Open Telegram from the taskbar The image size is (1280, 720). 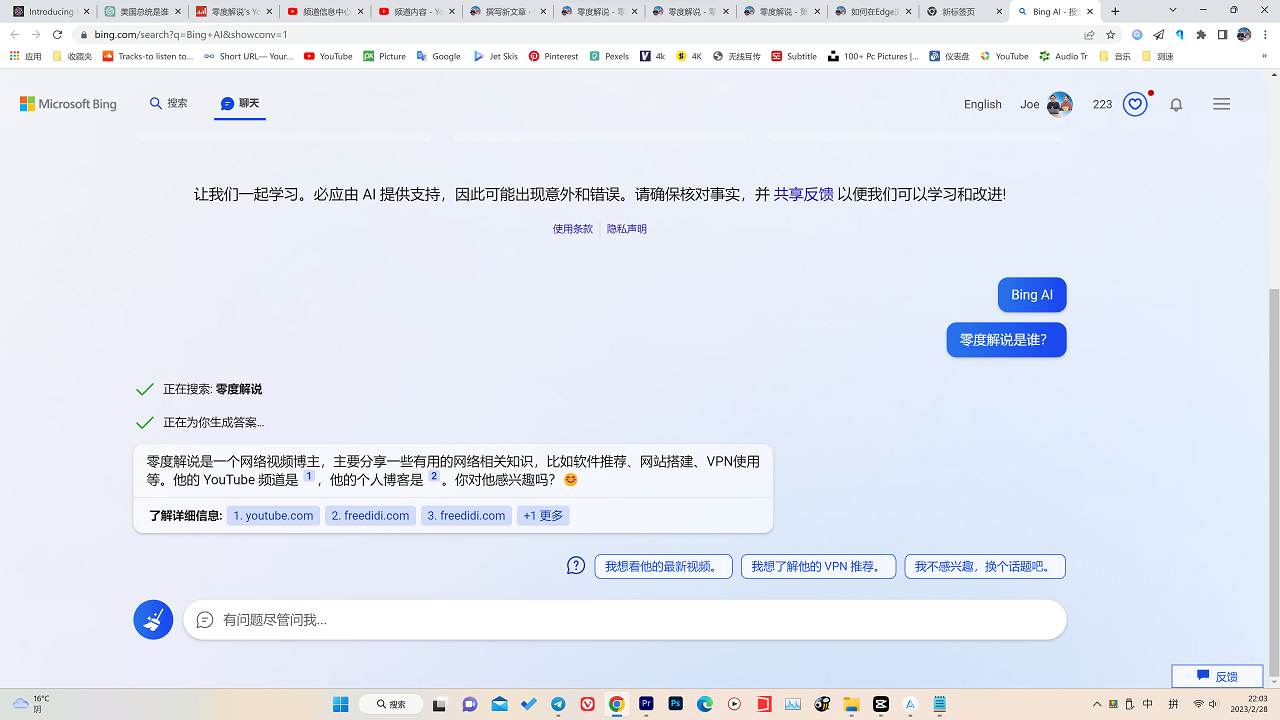(x=558, y=704)
